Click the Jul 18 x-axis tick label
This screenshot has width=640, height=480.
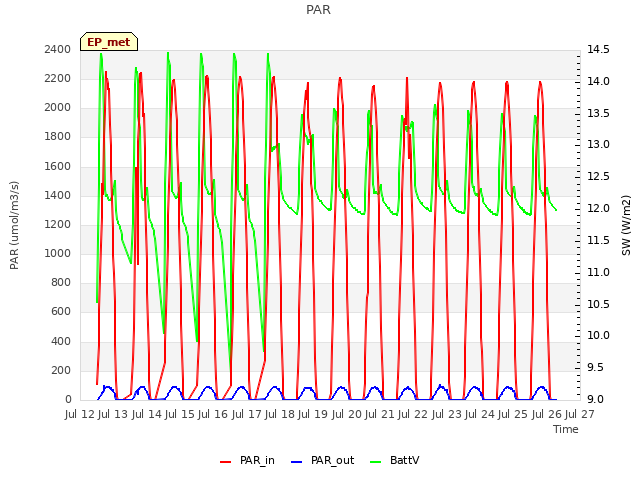(x=280, y=414)
